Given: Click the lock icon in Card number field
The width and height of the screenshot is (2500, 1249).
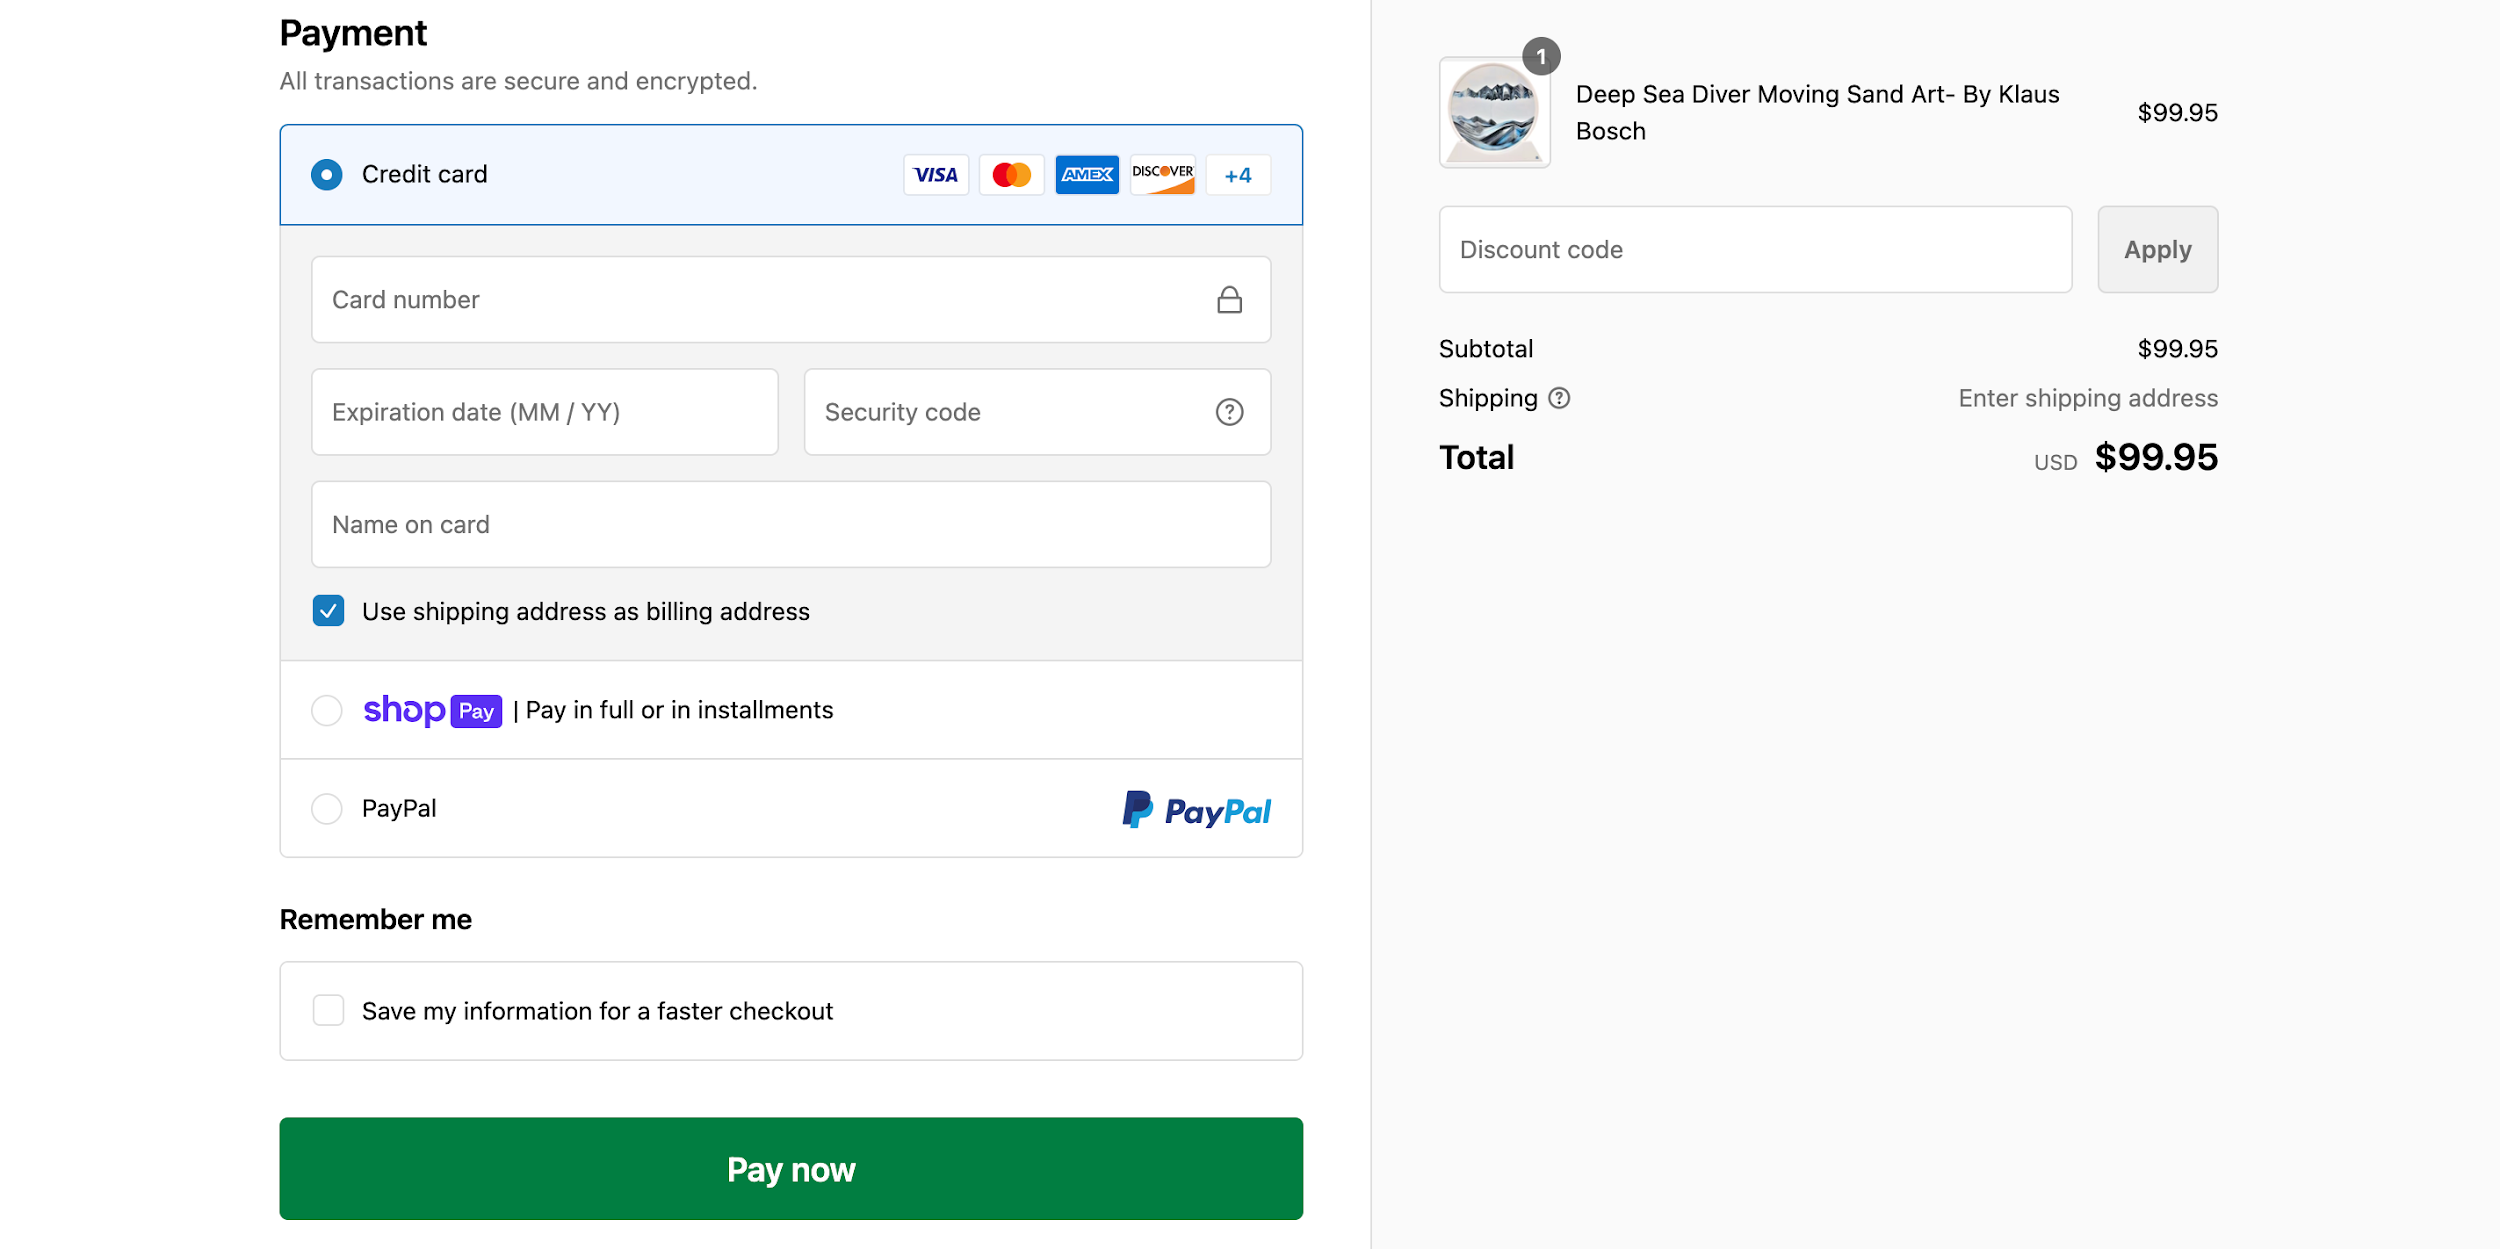Looking at the screenshot, I should [x=1229, y=300].
